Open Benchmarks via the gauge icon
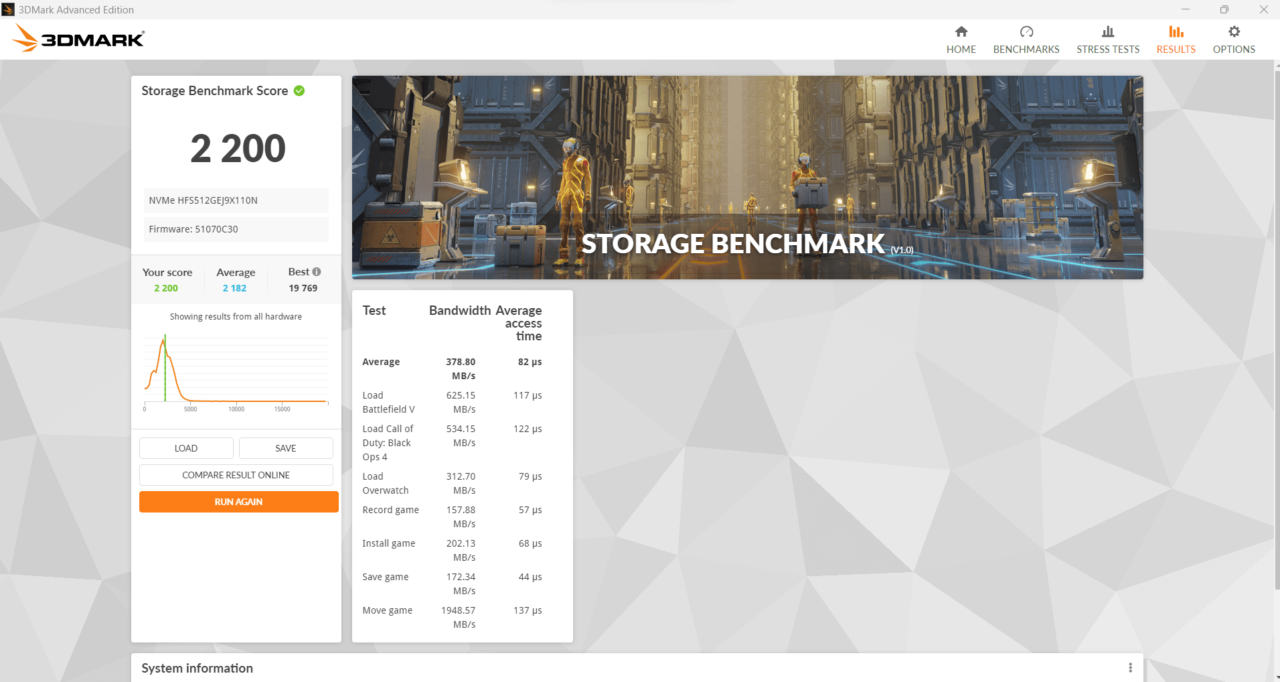This screenshot has height=682, width=1280. 1026,32
